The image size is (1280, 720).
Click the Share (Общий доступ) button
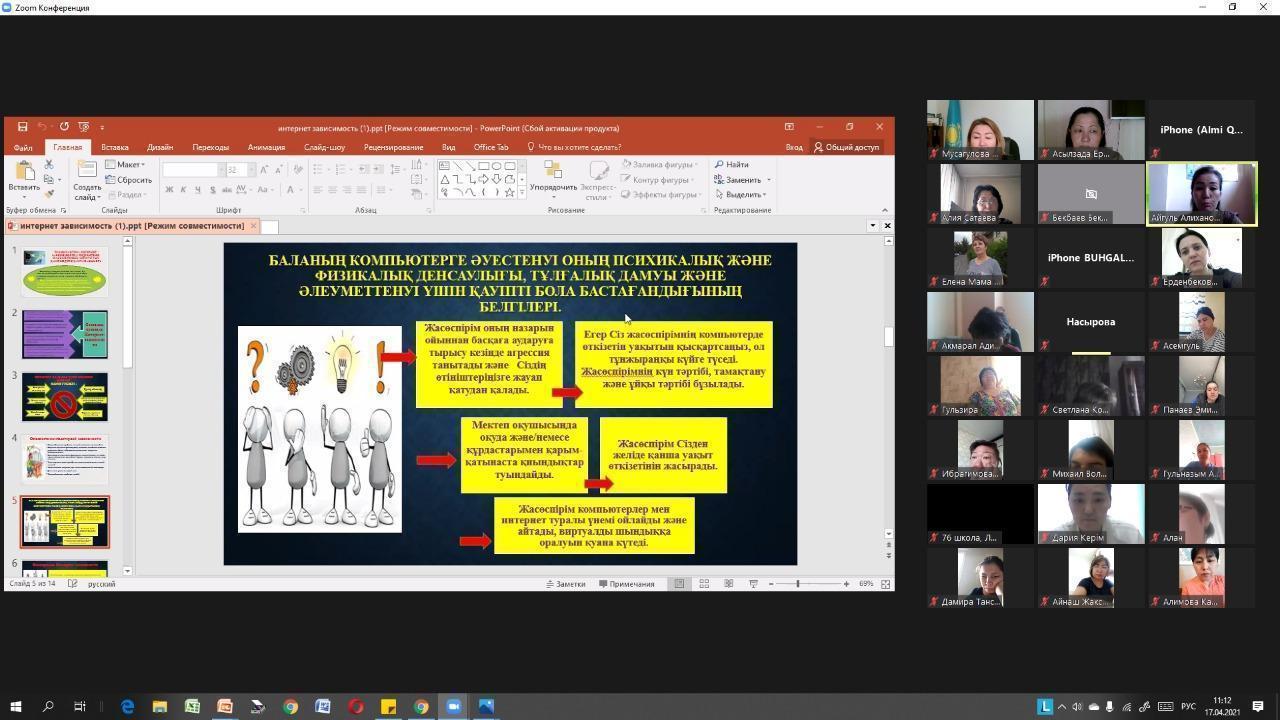(846, 147)
